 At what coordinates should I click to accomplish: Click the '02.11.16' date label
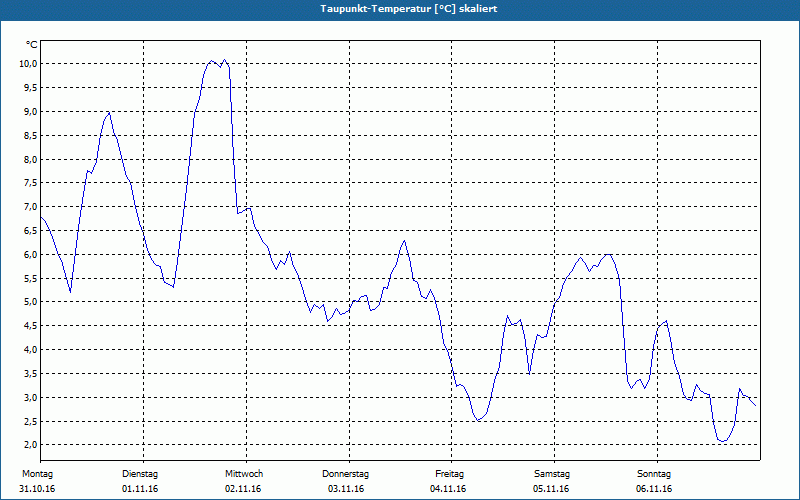click(243, 489)
